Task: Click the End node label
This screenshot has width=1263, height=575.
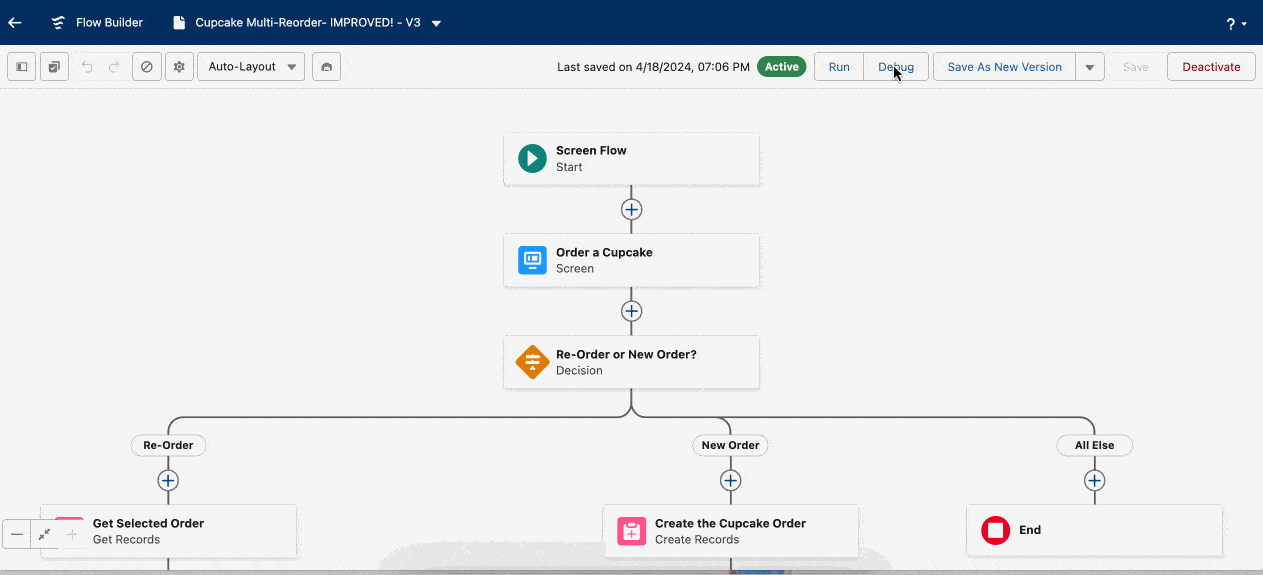Action: (x=1030, y=530)
